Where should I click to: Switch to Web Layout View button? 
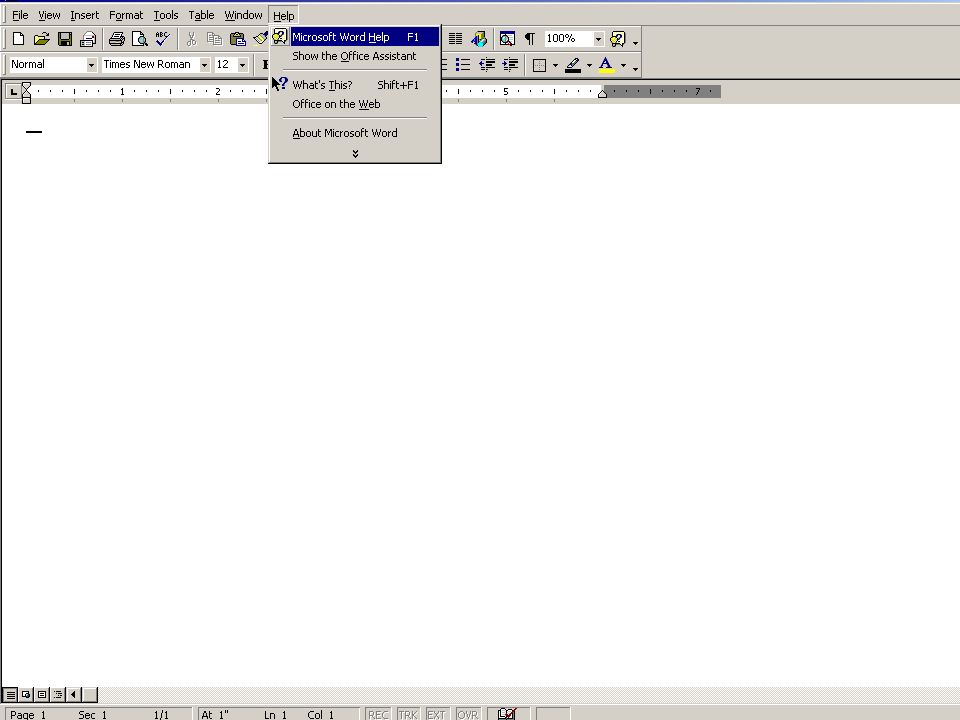[26, 694]
